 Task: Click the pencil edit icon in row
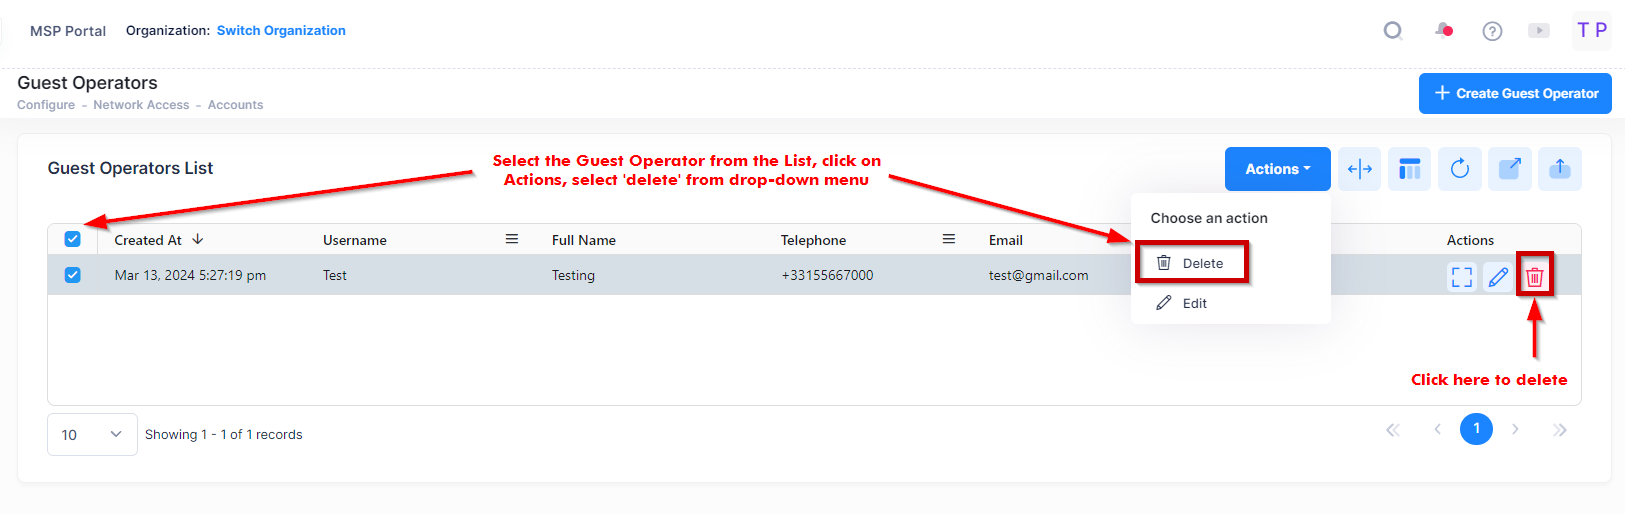(1498, 277)
